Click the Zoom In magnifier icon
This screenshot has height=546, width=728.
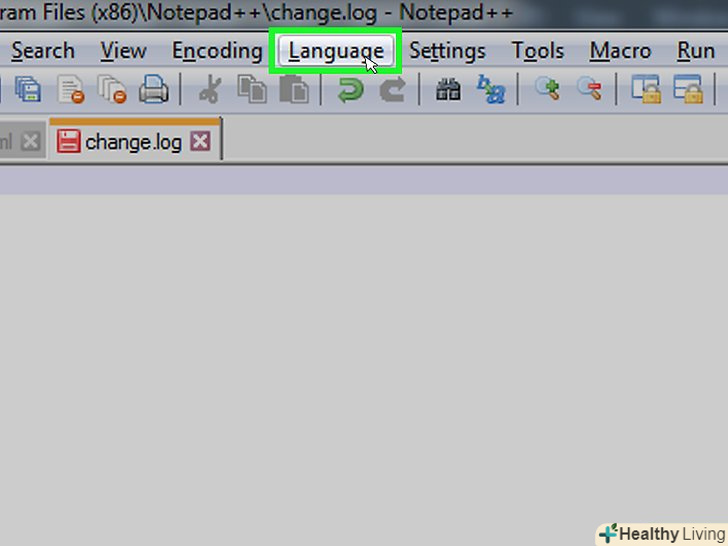(547, 89)
